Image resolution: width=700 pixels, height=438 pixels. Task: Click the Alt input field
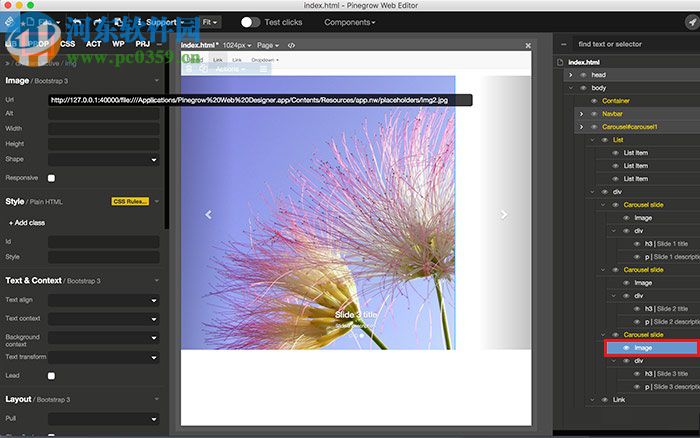tap(104, 114)
